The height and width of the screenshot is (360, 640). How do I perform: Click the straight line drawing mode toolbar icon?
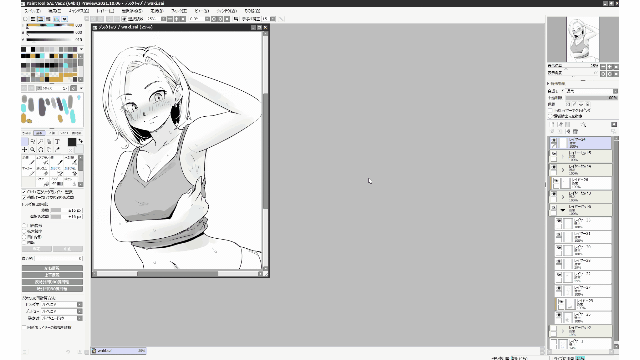281,19
